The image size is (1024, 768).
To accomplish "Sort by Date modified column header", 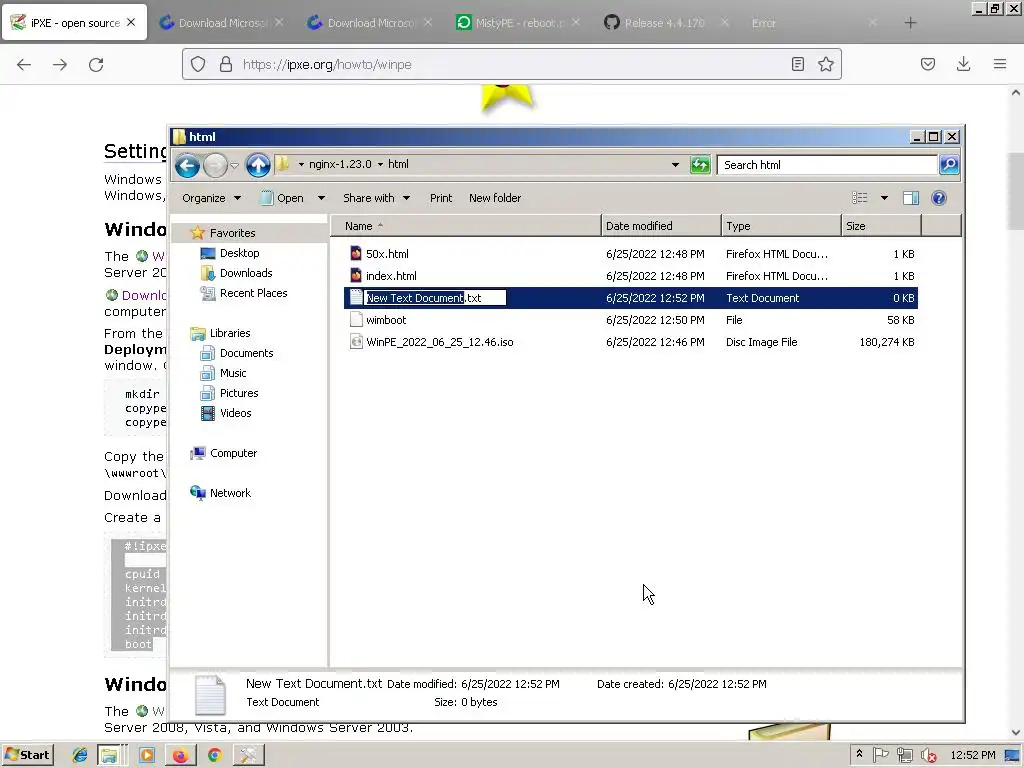I will coord(661,226).
